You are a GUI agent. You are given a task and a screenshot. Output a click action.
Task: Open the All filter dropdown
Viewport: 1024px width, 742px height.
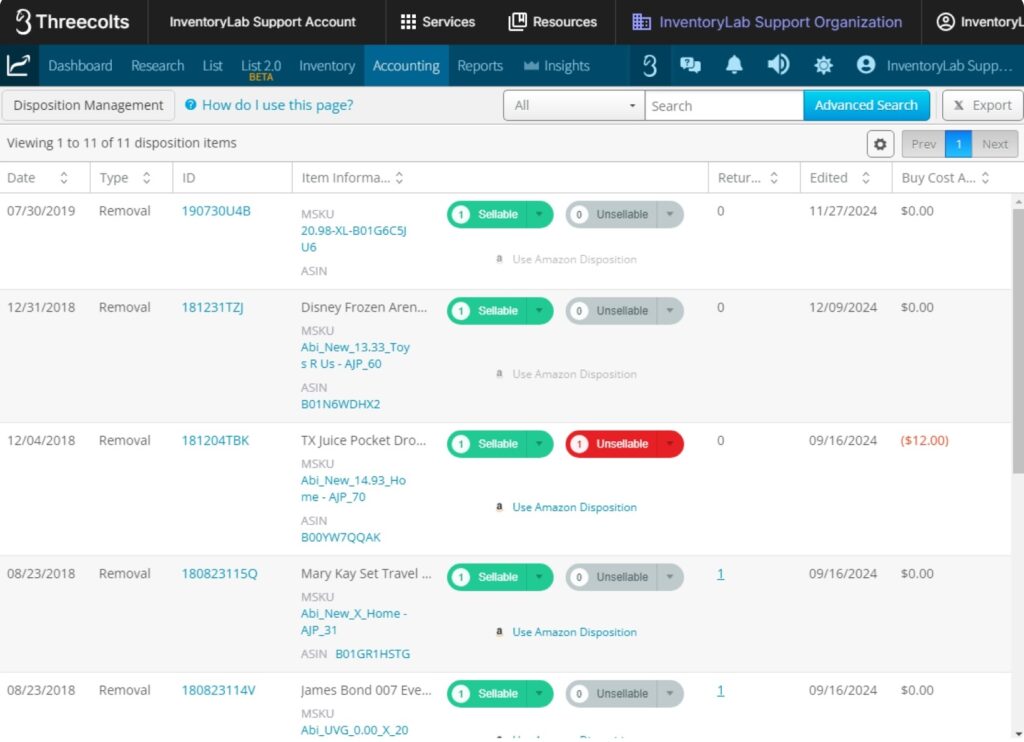[574, 106]
